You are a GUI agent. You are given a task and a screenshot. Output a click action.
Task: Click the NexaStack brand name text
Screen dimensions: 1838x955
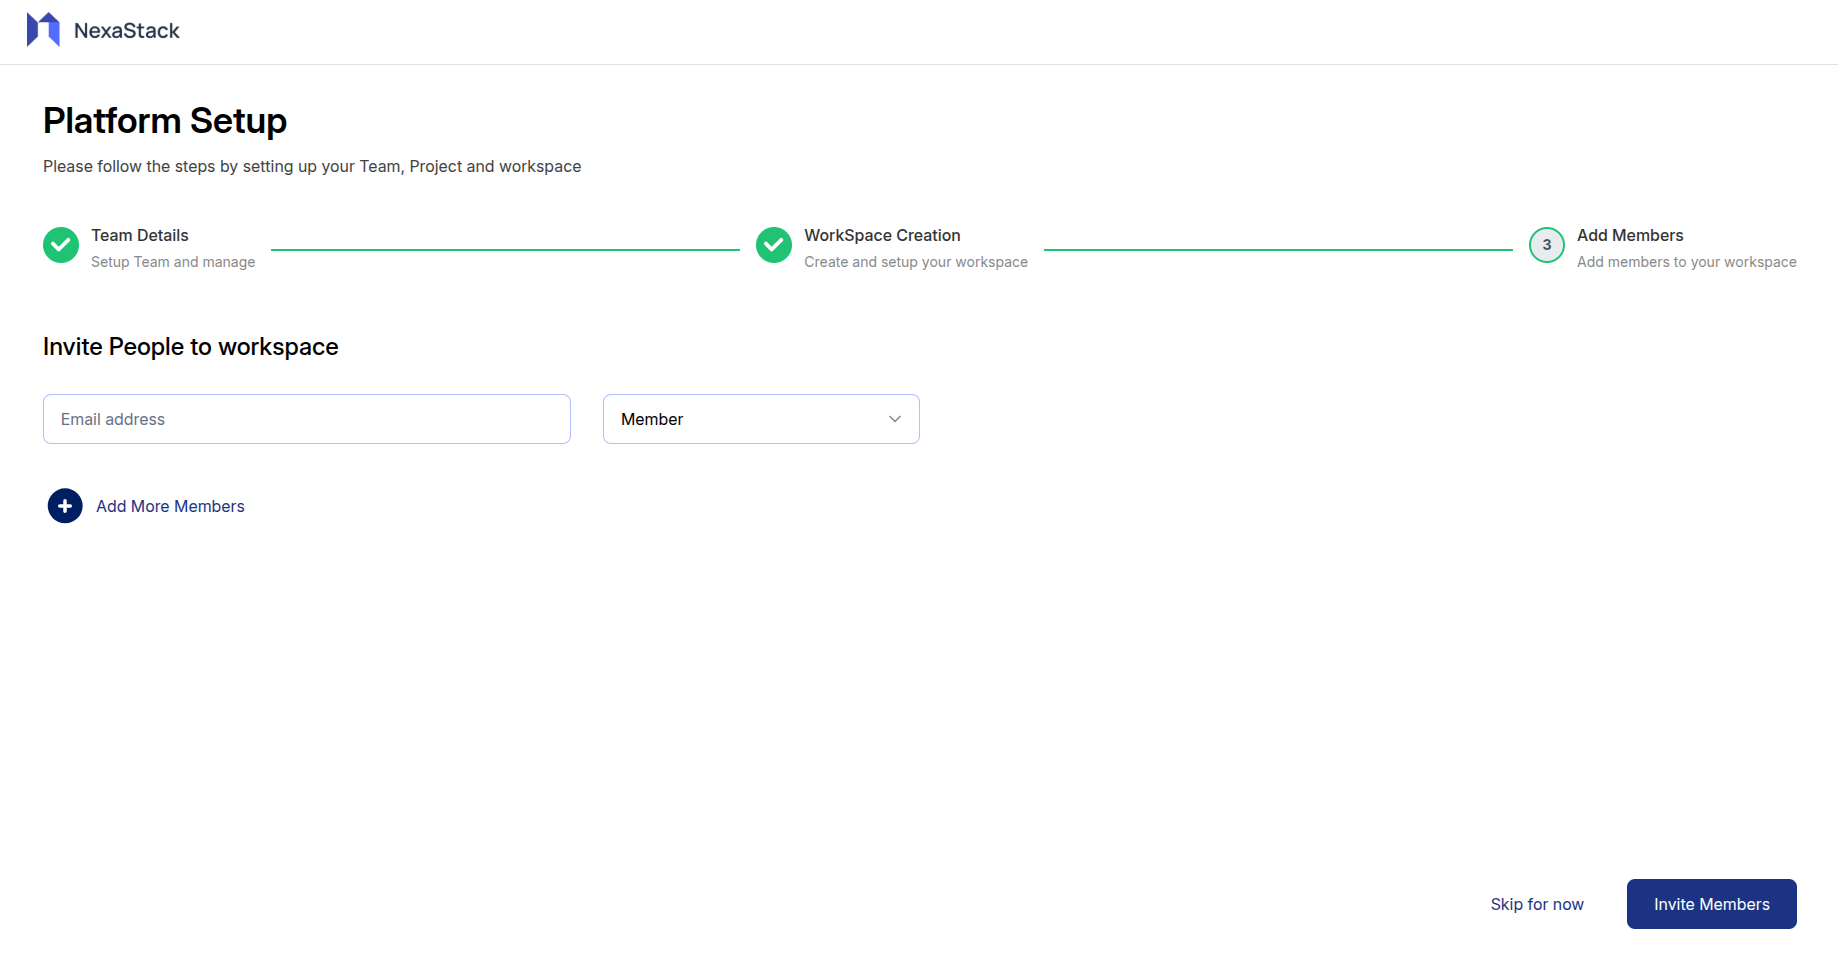pyautogui.click(x=126, y=30)
